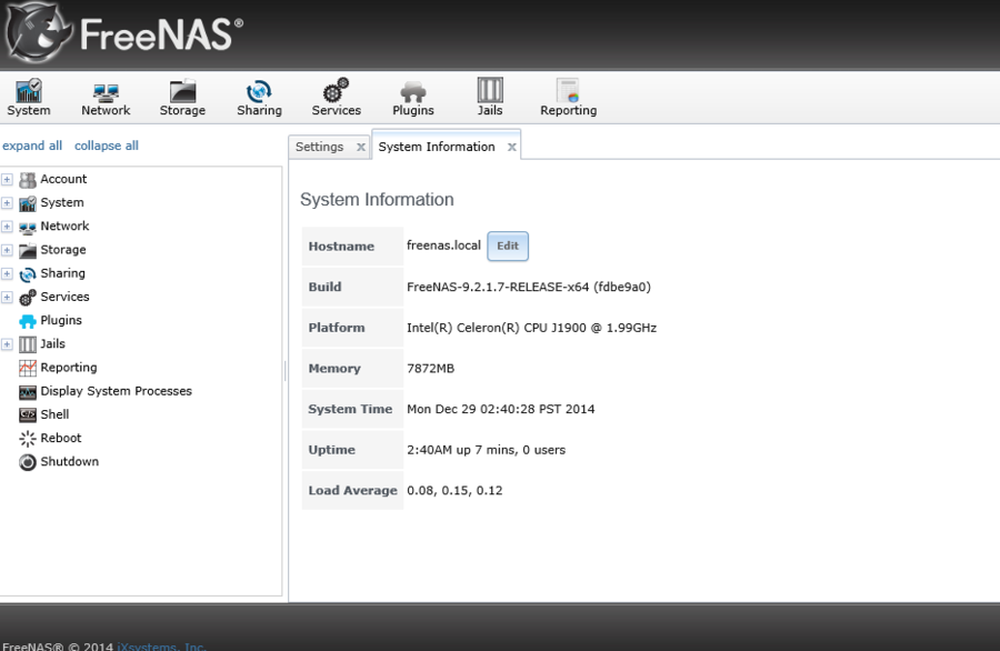Select Reboot label in the tree
The width and height of the screenshot is (1000, 651).
pos(61,438)
